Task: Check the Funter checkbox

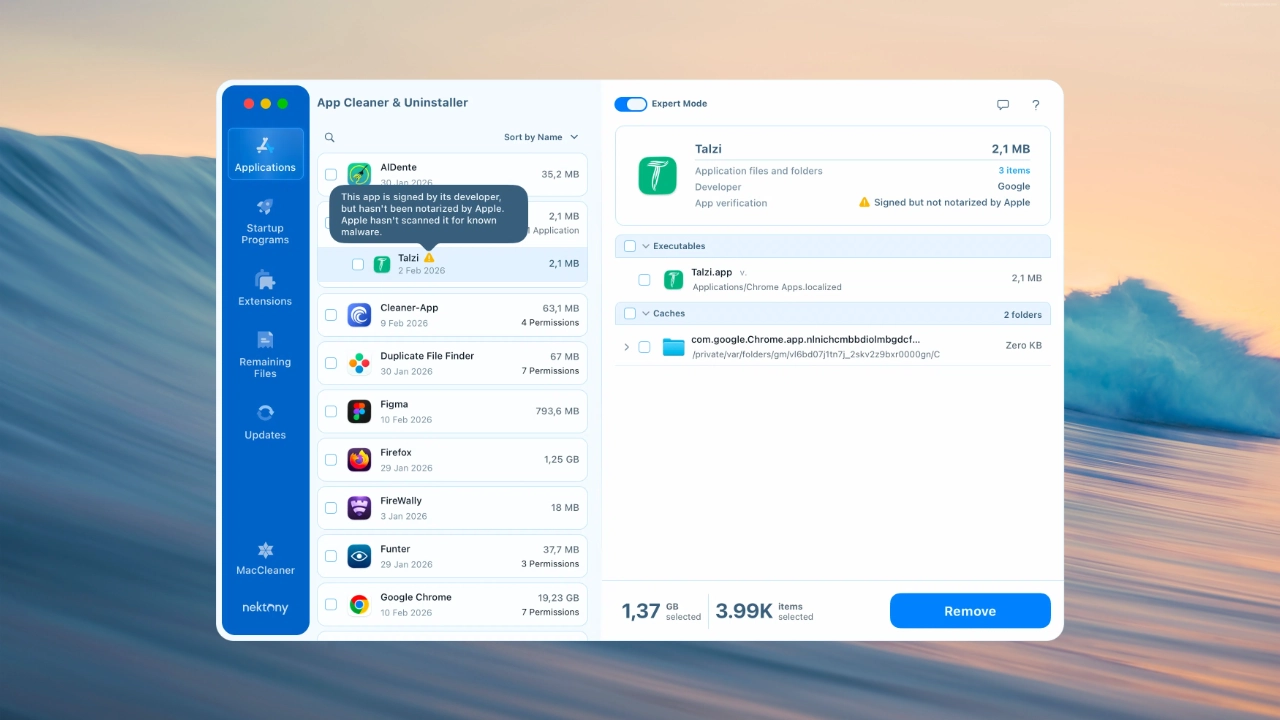Action: click(331, 556)
